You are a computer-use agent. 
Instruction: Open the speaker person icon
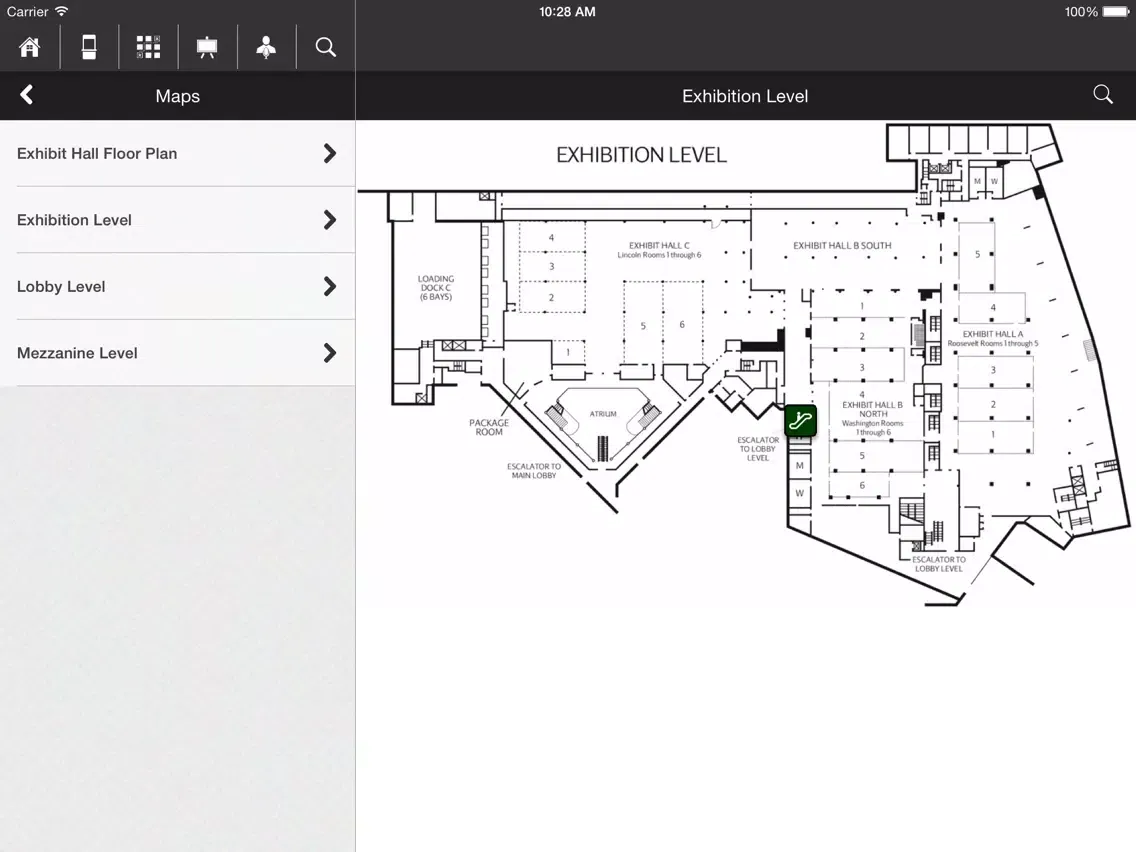tap(266, 47)
